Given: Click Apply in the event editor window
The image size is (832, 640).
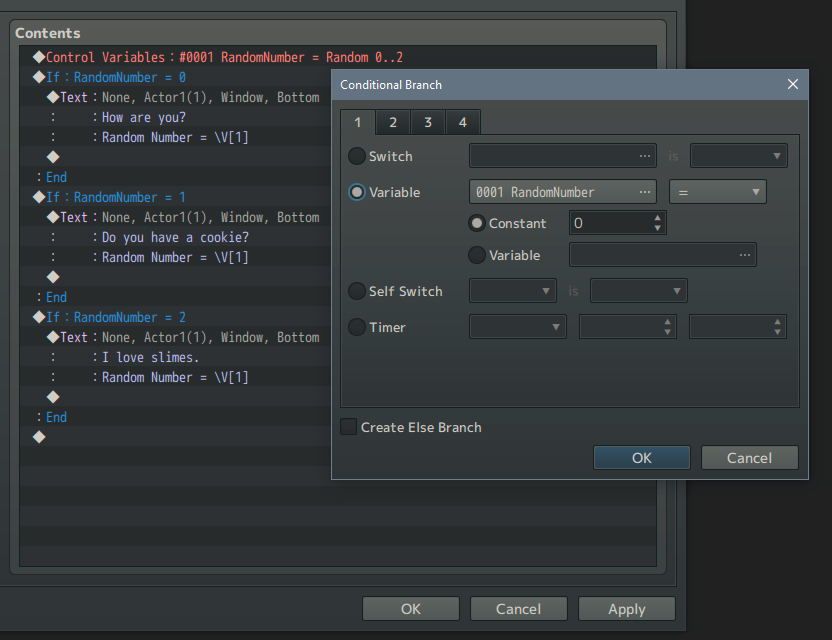Looking at the screenshot, I should coord(627,609).
